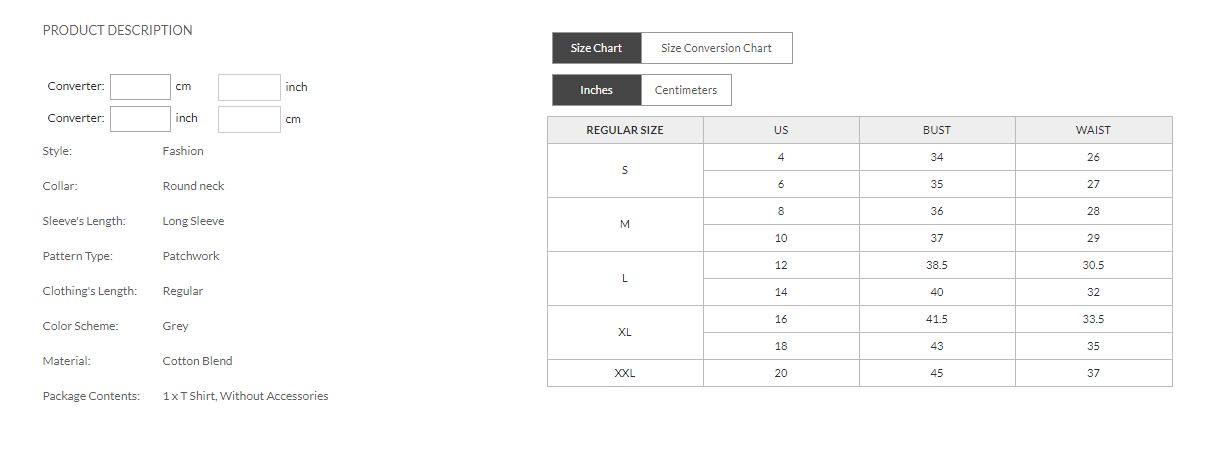Click the XL size cell

click(625, 332)
